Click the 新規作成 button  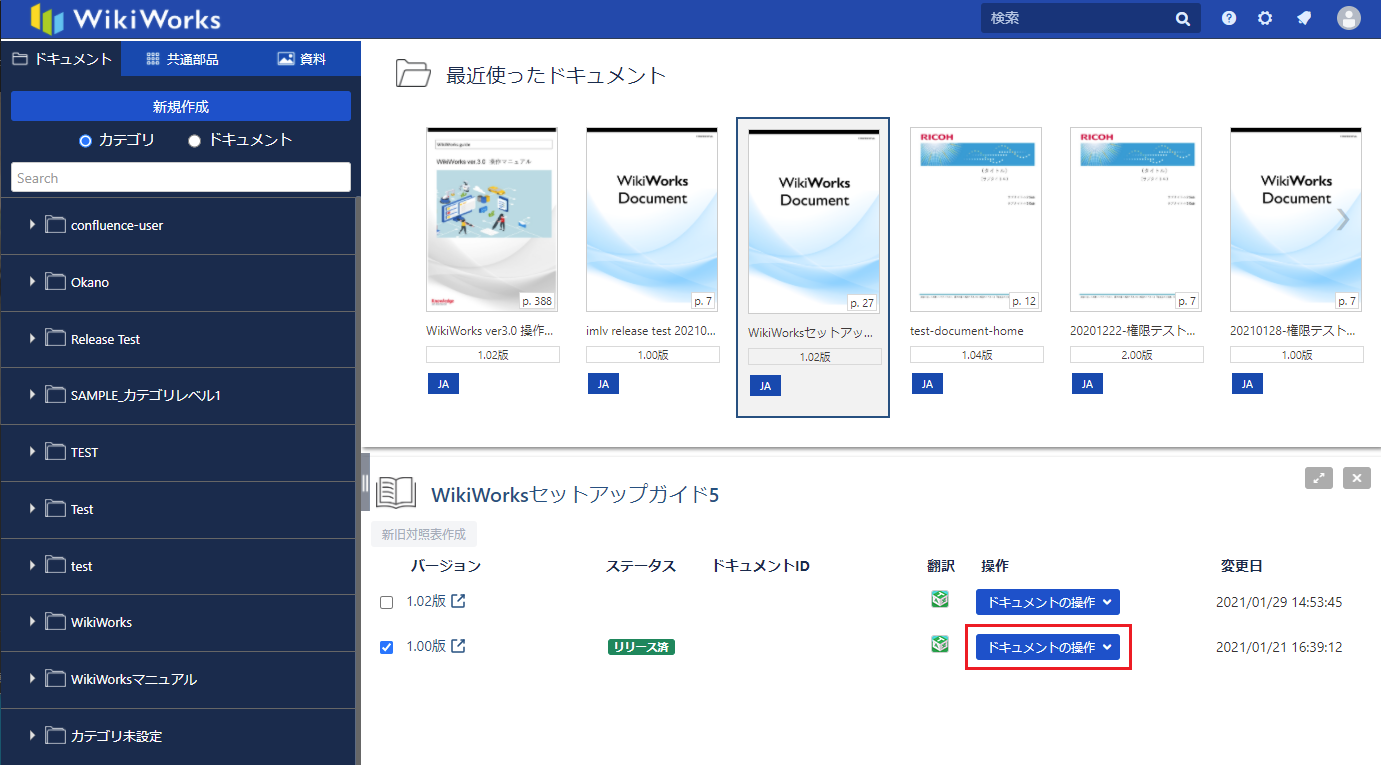(x=181, y=106)
